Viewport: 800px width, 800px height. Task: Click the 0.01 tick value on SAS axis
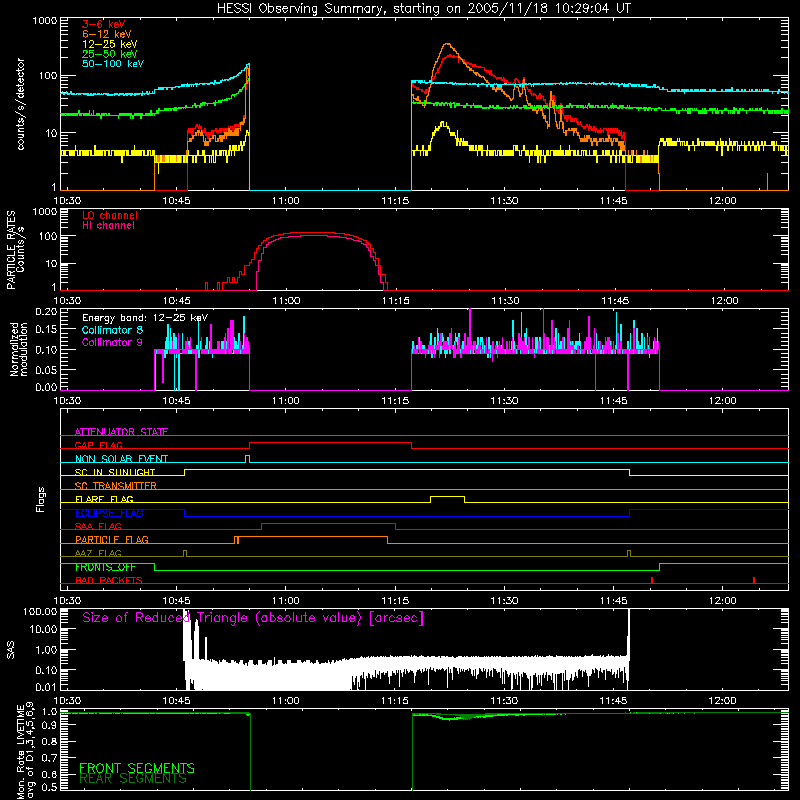tap(45, 687)
